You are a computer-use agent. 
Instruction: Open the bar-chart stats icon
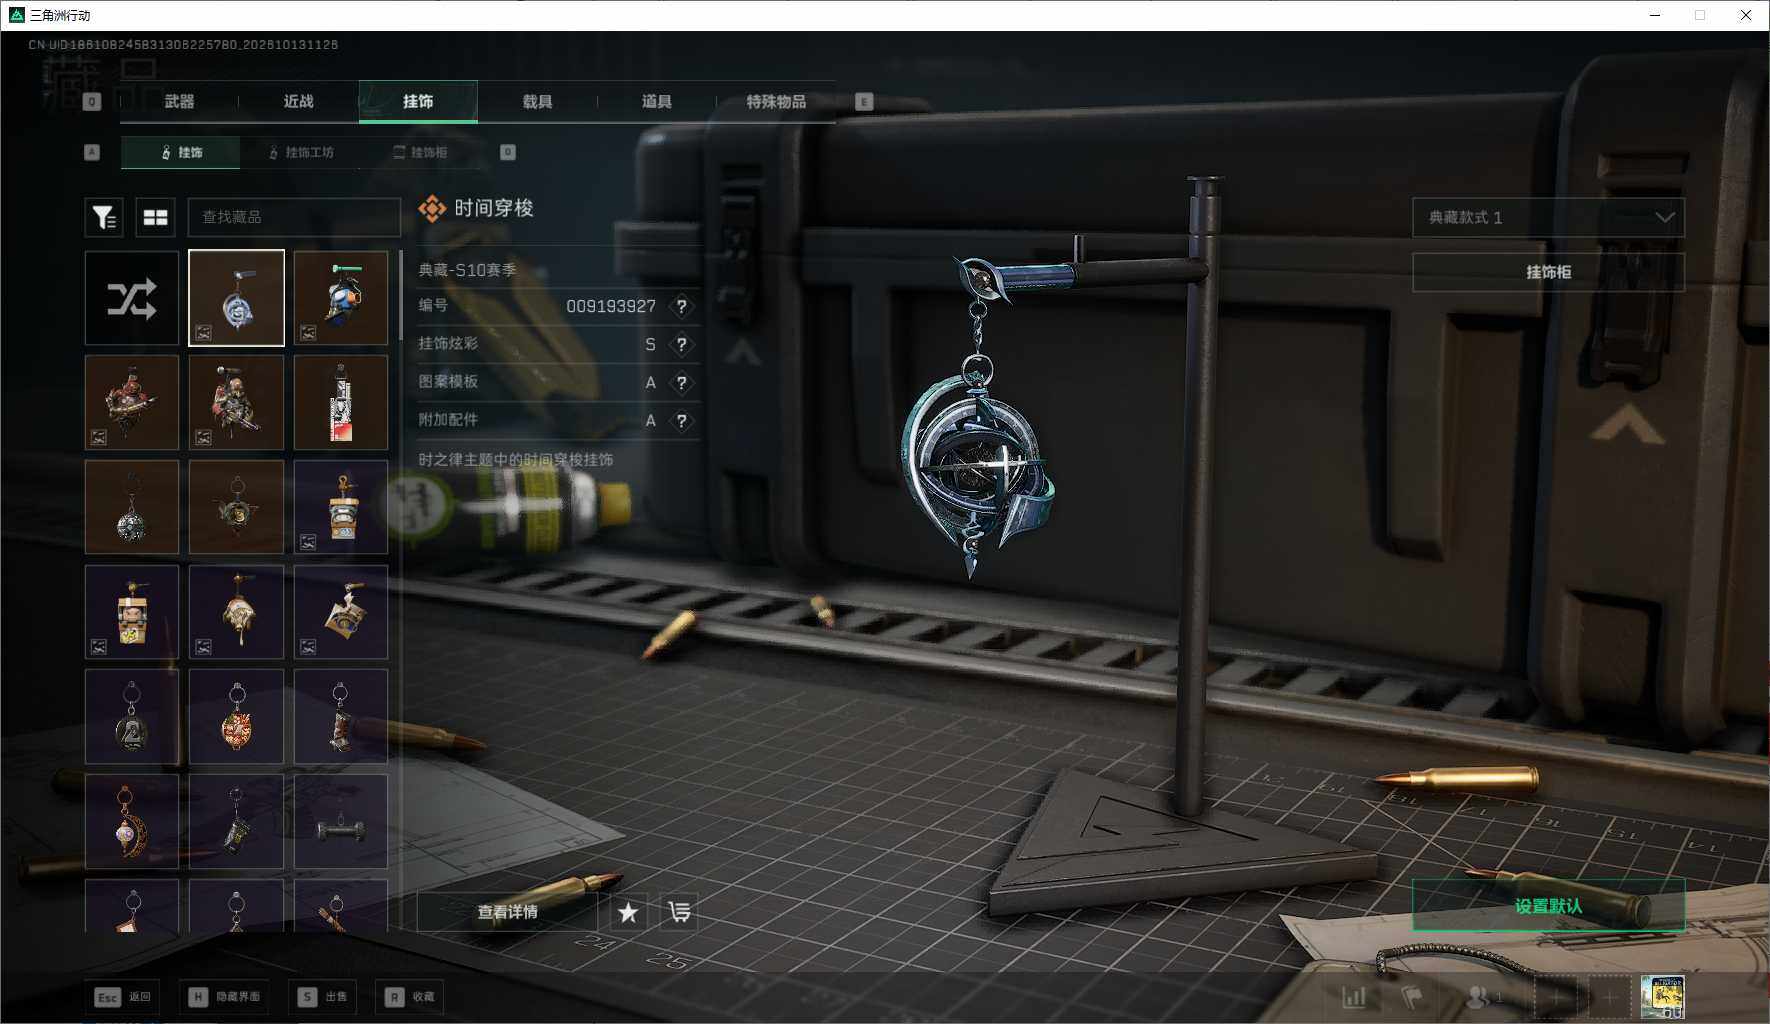coord(1354,997)
